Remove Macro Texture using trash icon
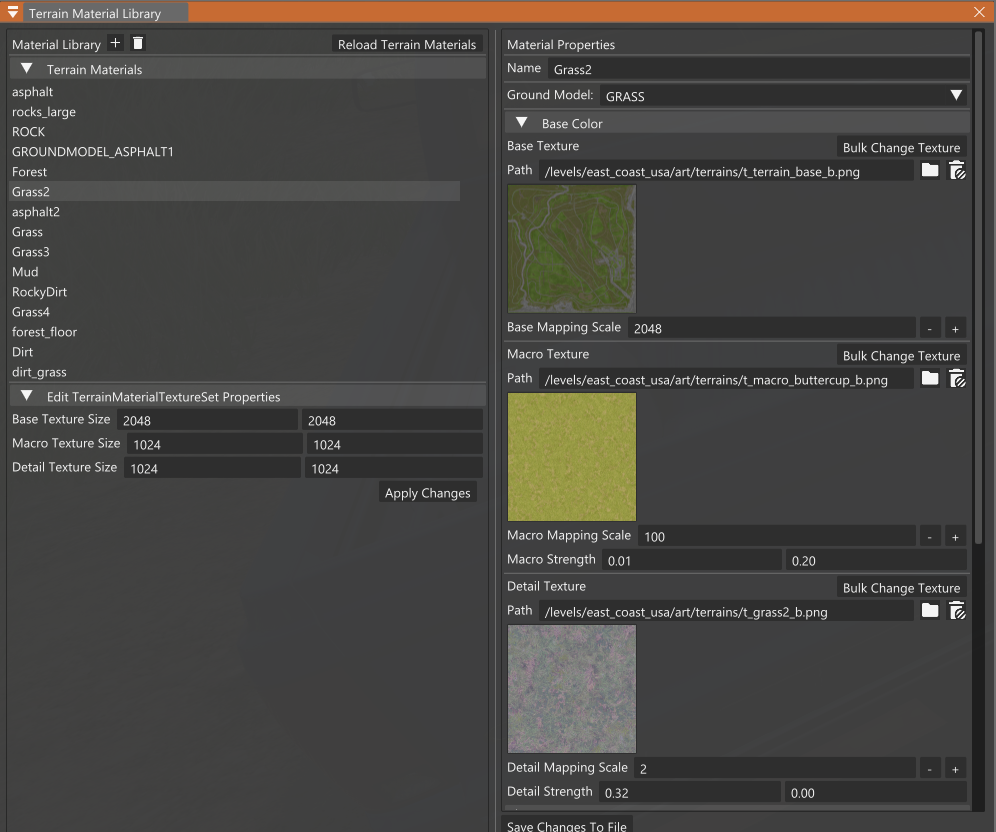Screen dimensions: 996x832 click(957, 379)
